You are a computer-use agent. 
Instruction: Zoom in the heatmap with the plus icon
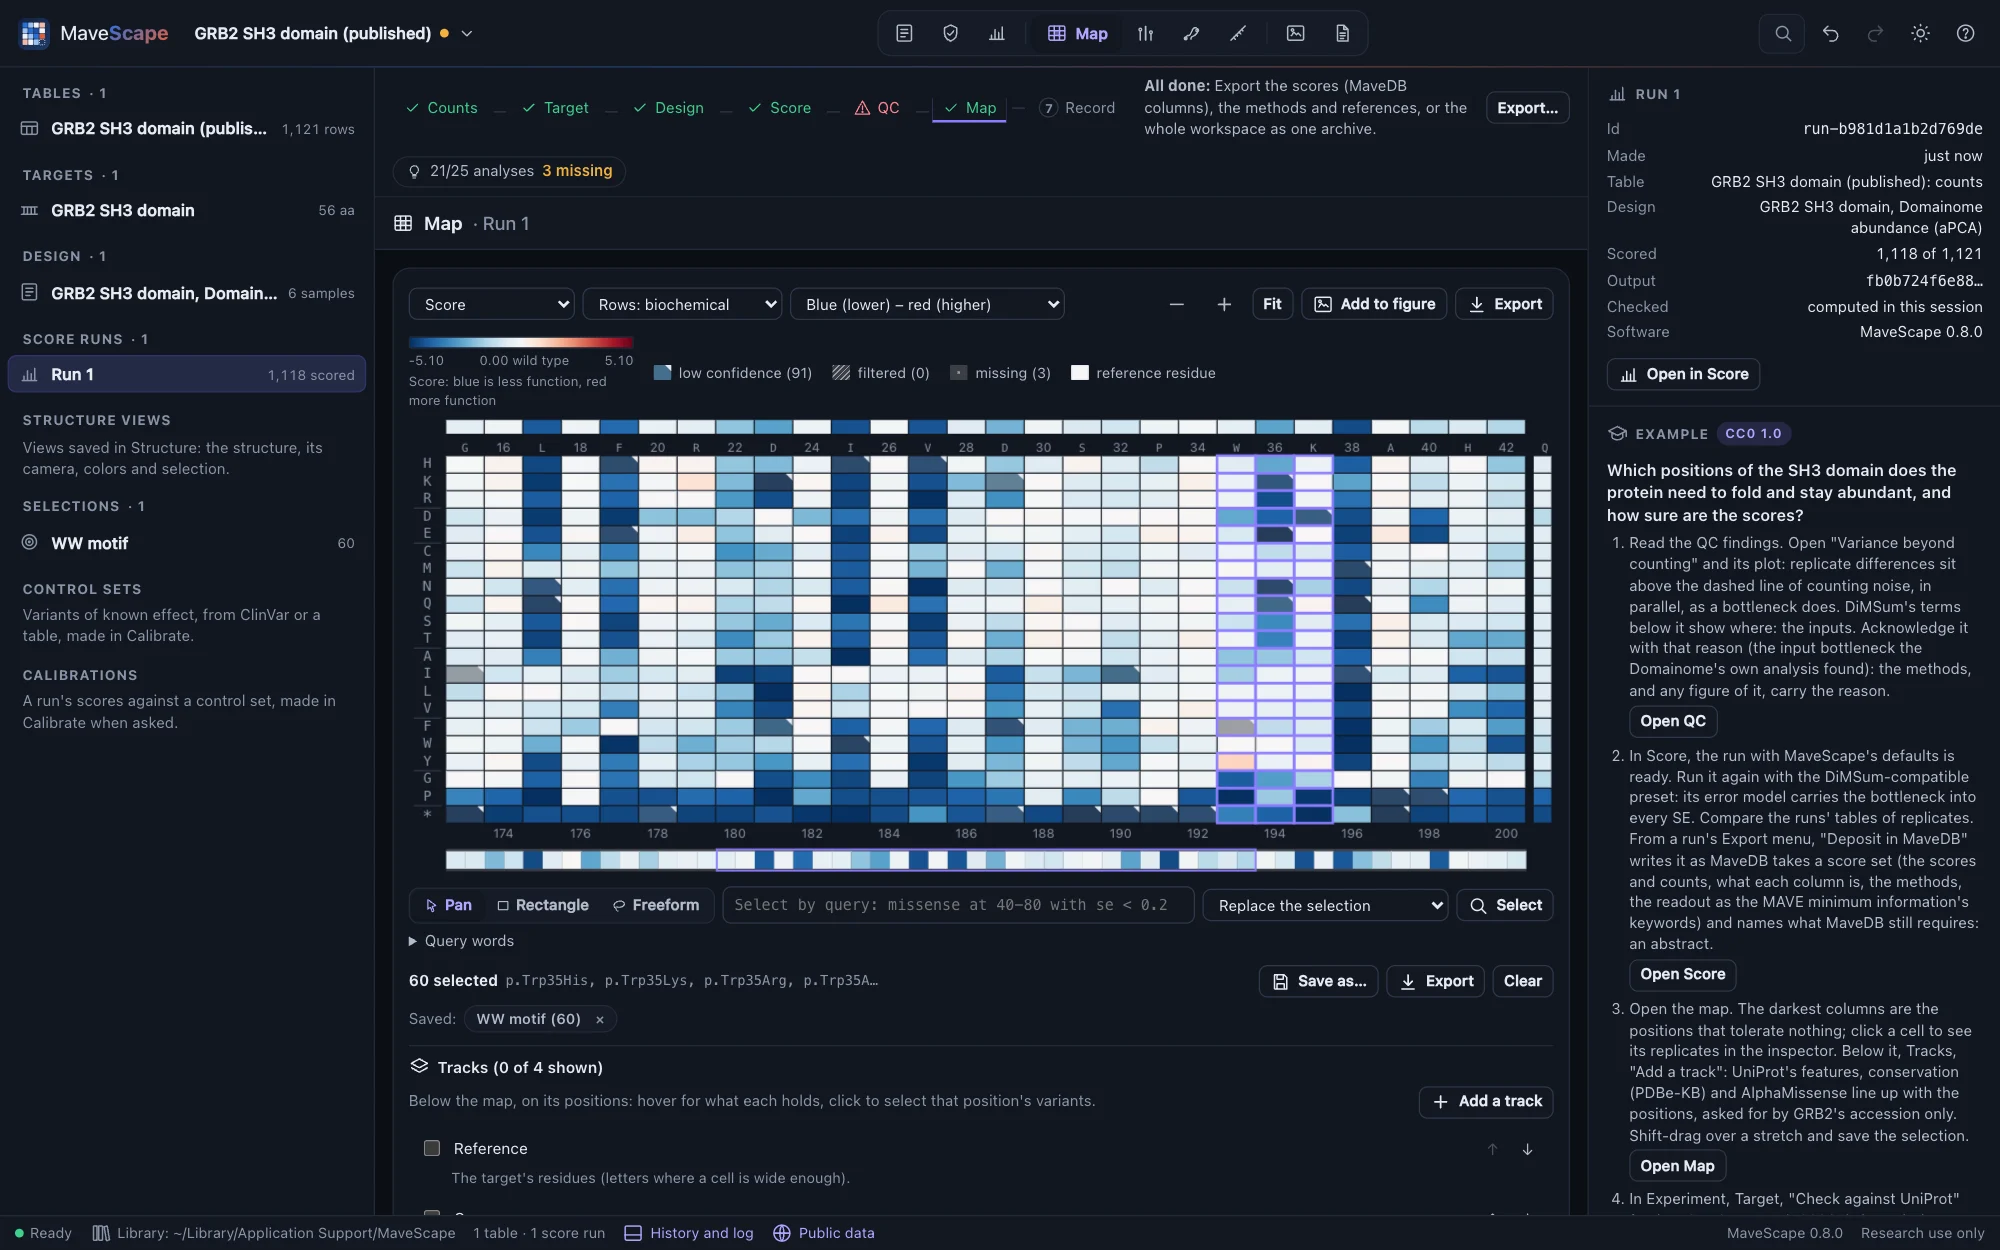pyautogui.click(x=1224, y=305)
